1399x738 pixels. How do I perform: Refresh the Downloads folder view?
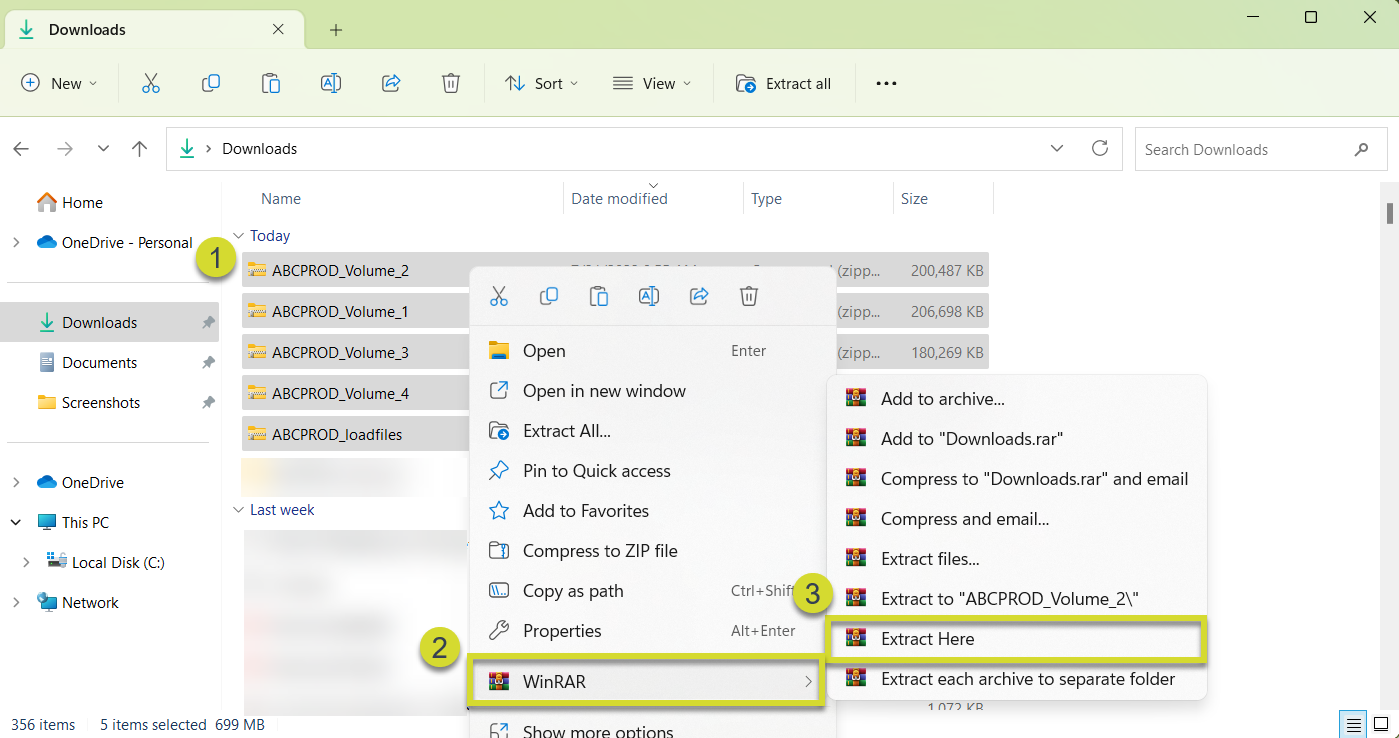[x=1100, y=149]
